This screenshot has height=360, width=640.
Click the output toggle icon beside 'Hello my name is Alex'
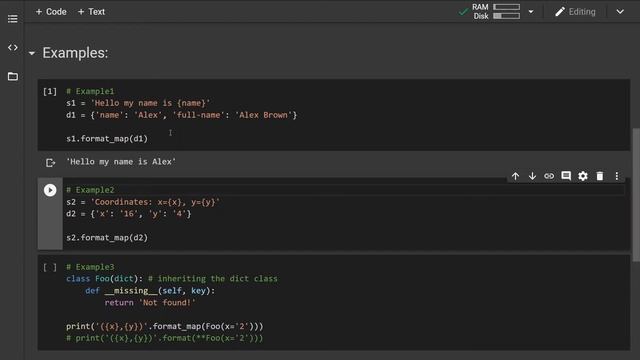coord(50,163)
